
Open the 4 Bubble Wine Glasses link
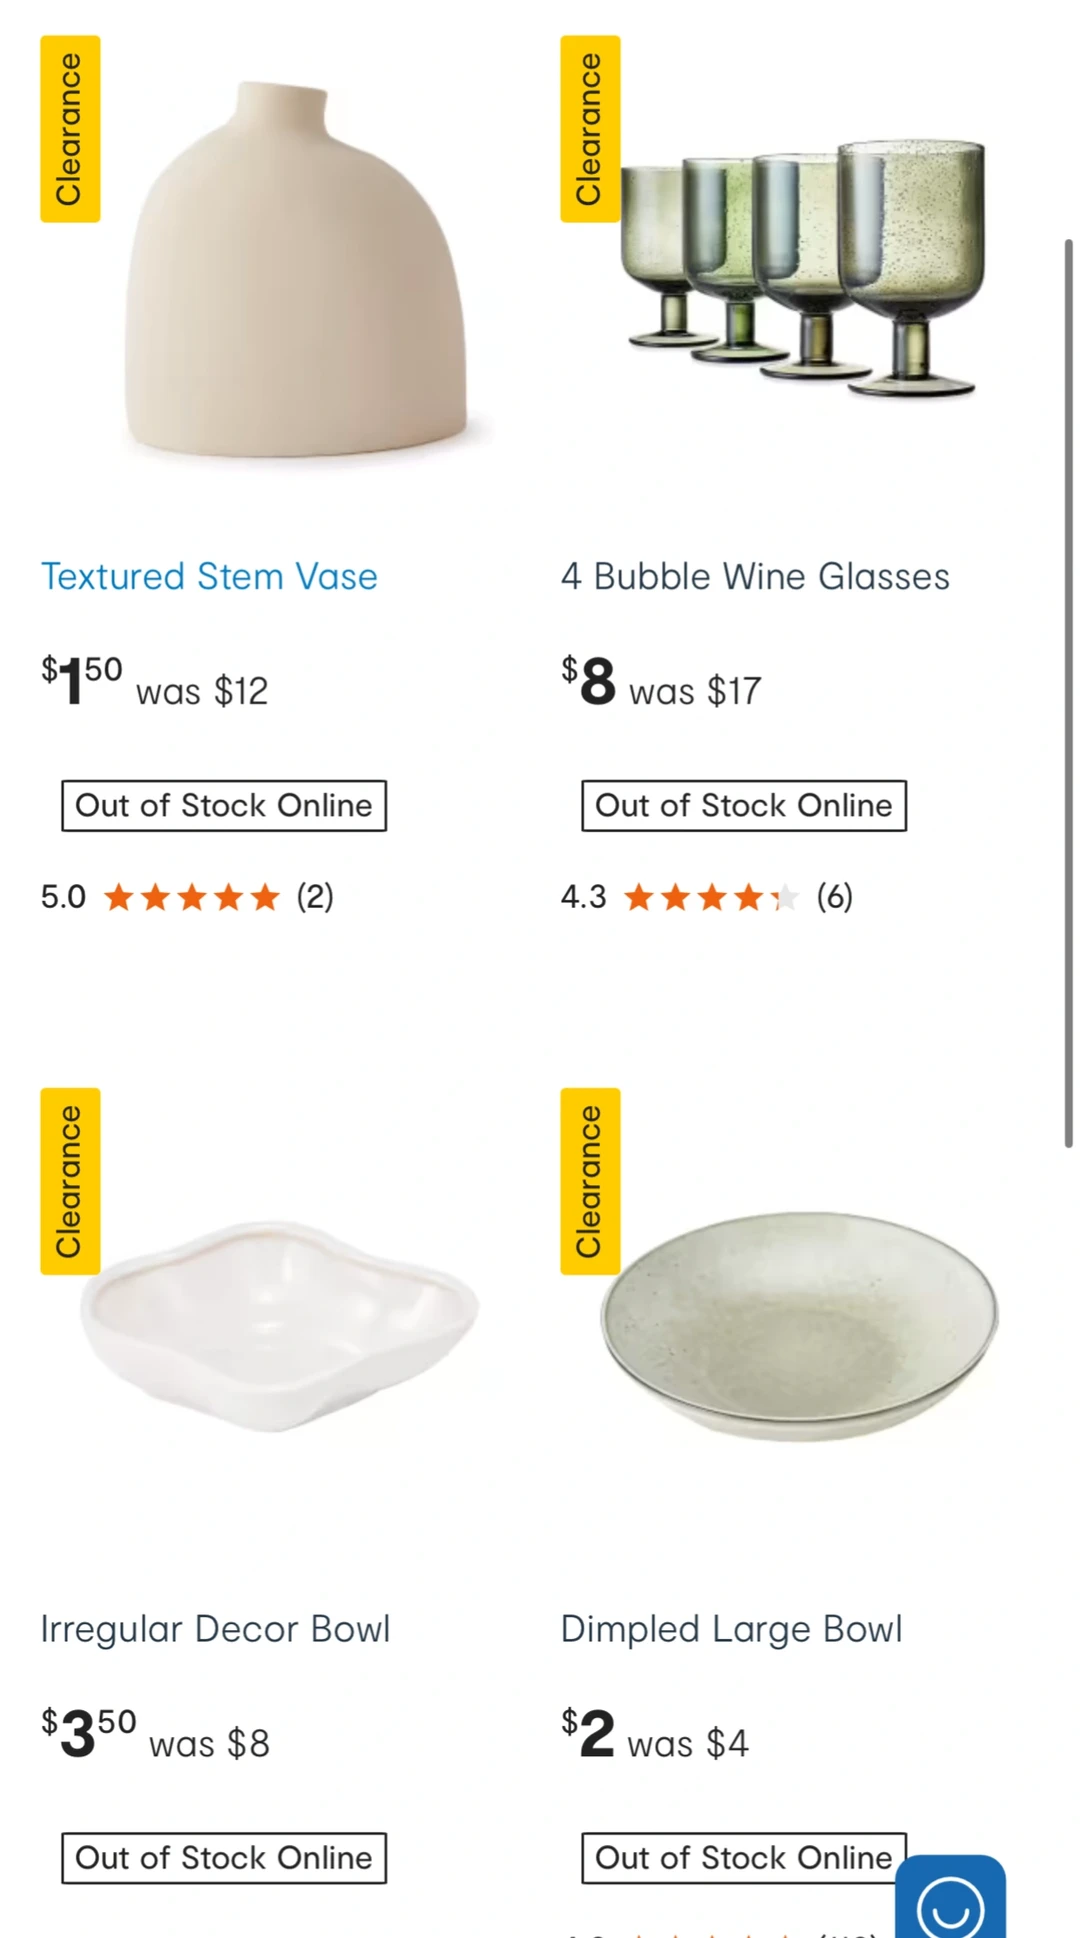click(755, 577)
